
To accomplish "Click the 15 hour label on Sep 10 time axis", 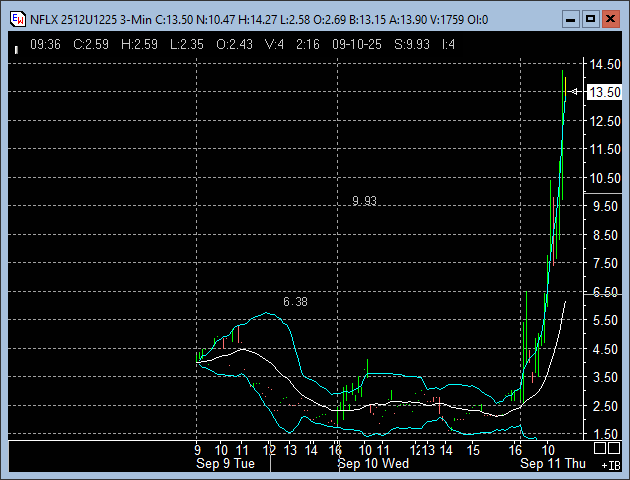I will [x=473, y=450].
